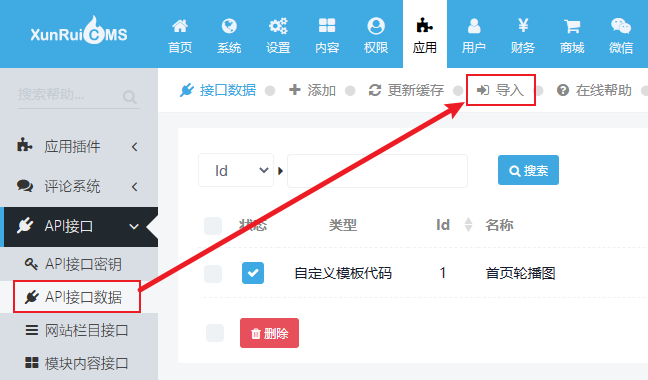The width and height of the screenshot is (648, 380).
Task: Click the XunRuiCMS logo
Action: (79, 31)
